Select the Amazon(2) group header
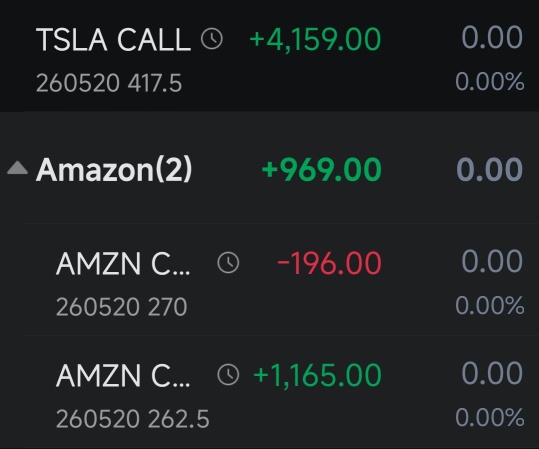This screenshot has height=449, width=539. point(270,168)
